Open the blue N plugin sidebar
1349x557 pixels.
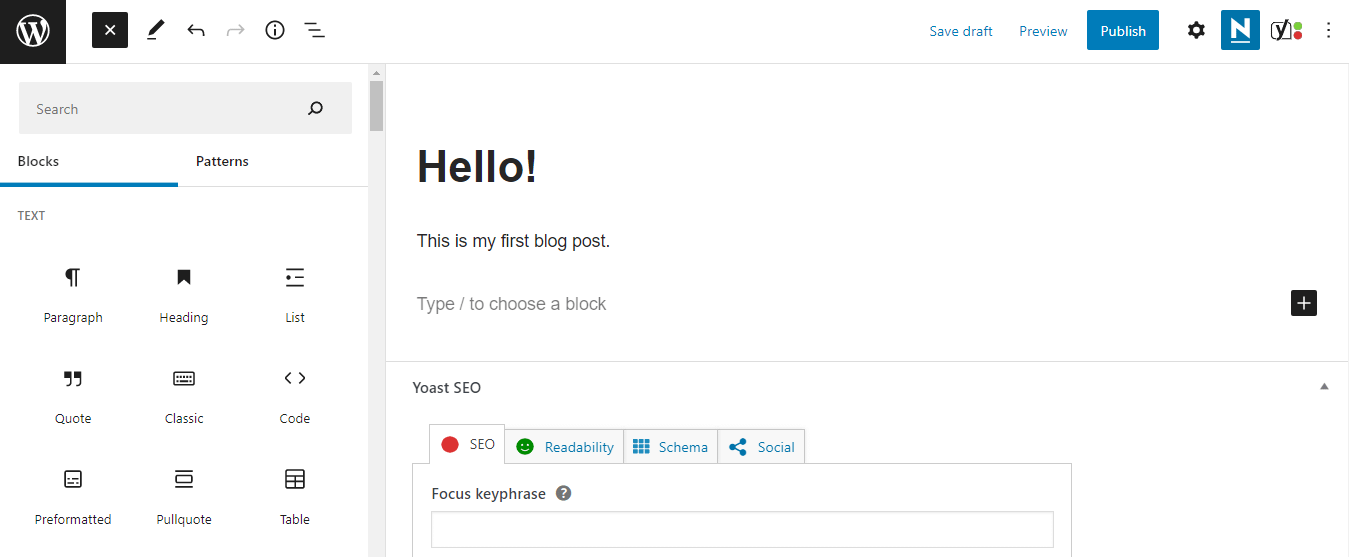point(1240,30)
